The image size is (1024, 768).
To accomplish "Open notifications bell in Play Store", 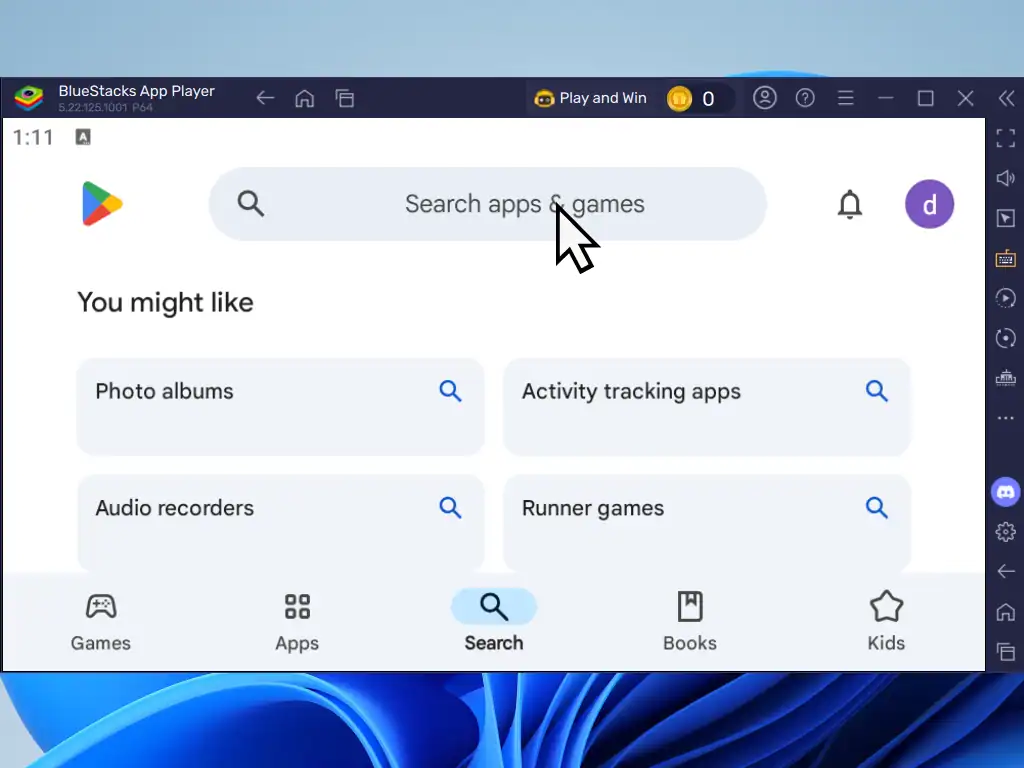I will click(x=849, y=205).
